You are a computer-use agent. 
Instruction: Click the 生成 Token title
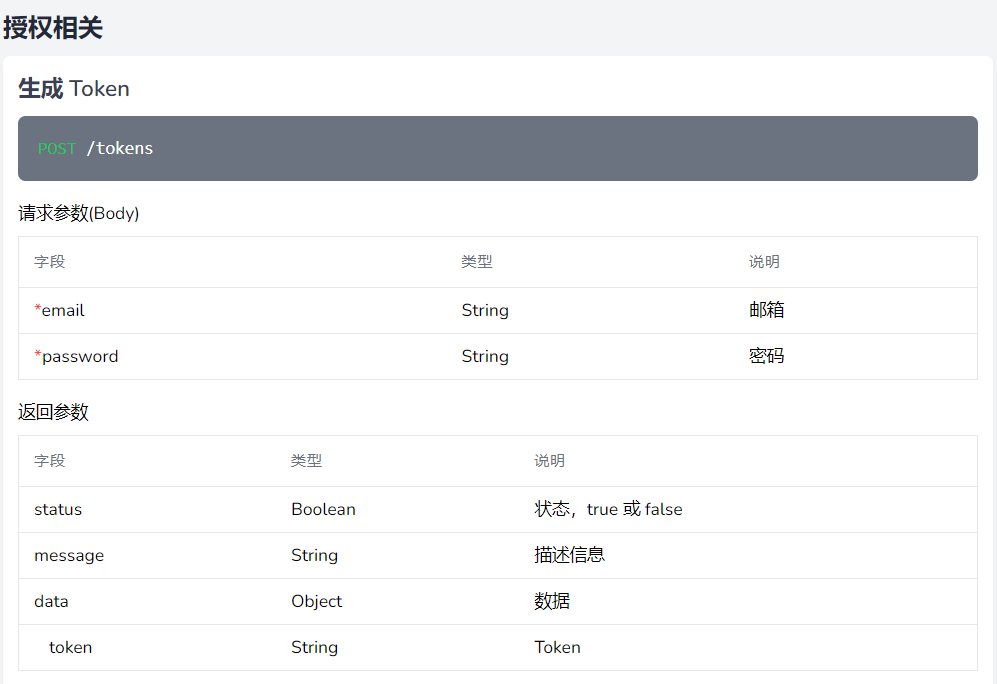tap(74, 89)
